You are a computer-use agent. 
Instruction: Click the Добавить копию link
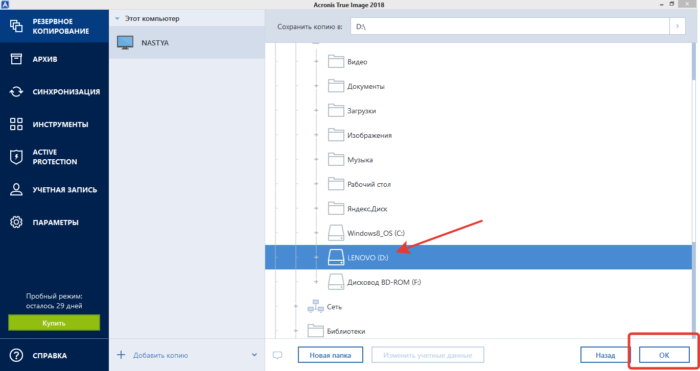coord(160,355)
